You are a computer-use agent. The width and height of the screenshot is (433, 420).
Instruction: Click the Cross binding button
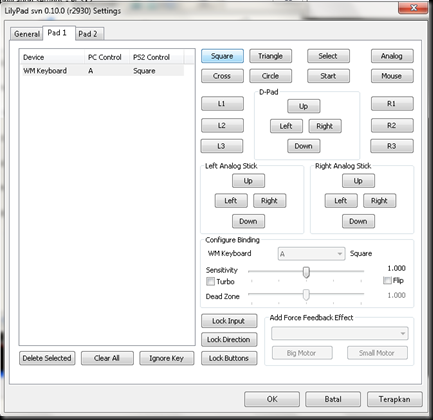coord(222,76)
